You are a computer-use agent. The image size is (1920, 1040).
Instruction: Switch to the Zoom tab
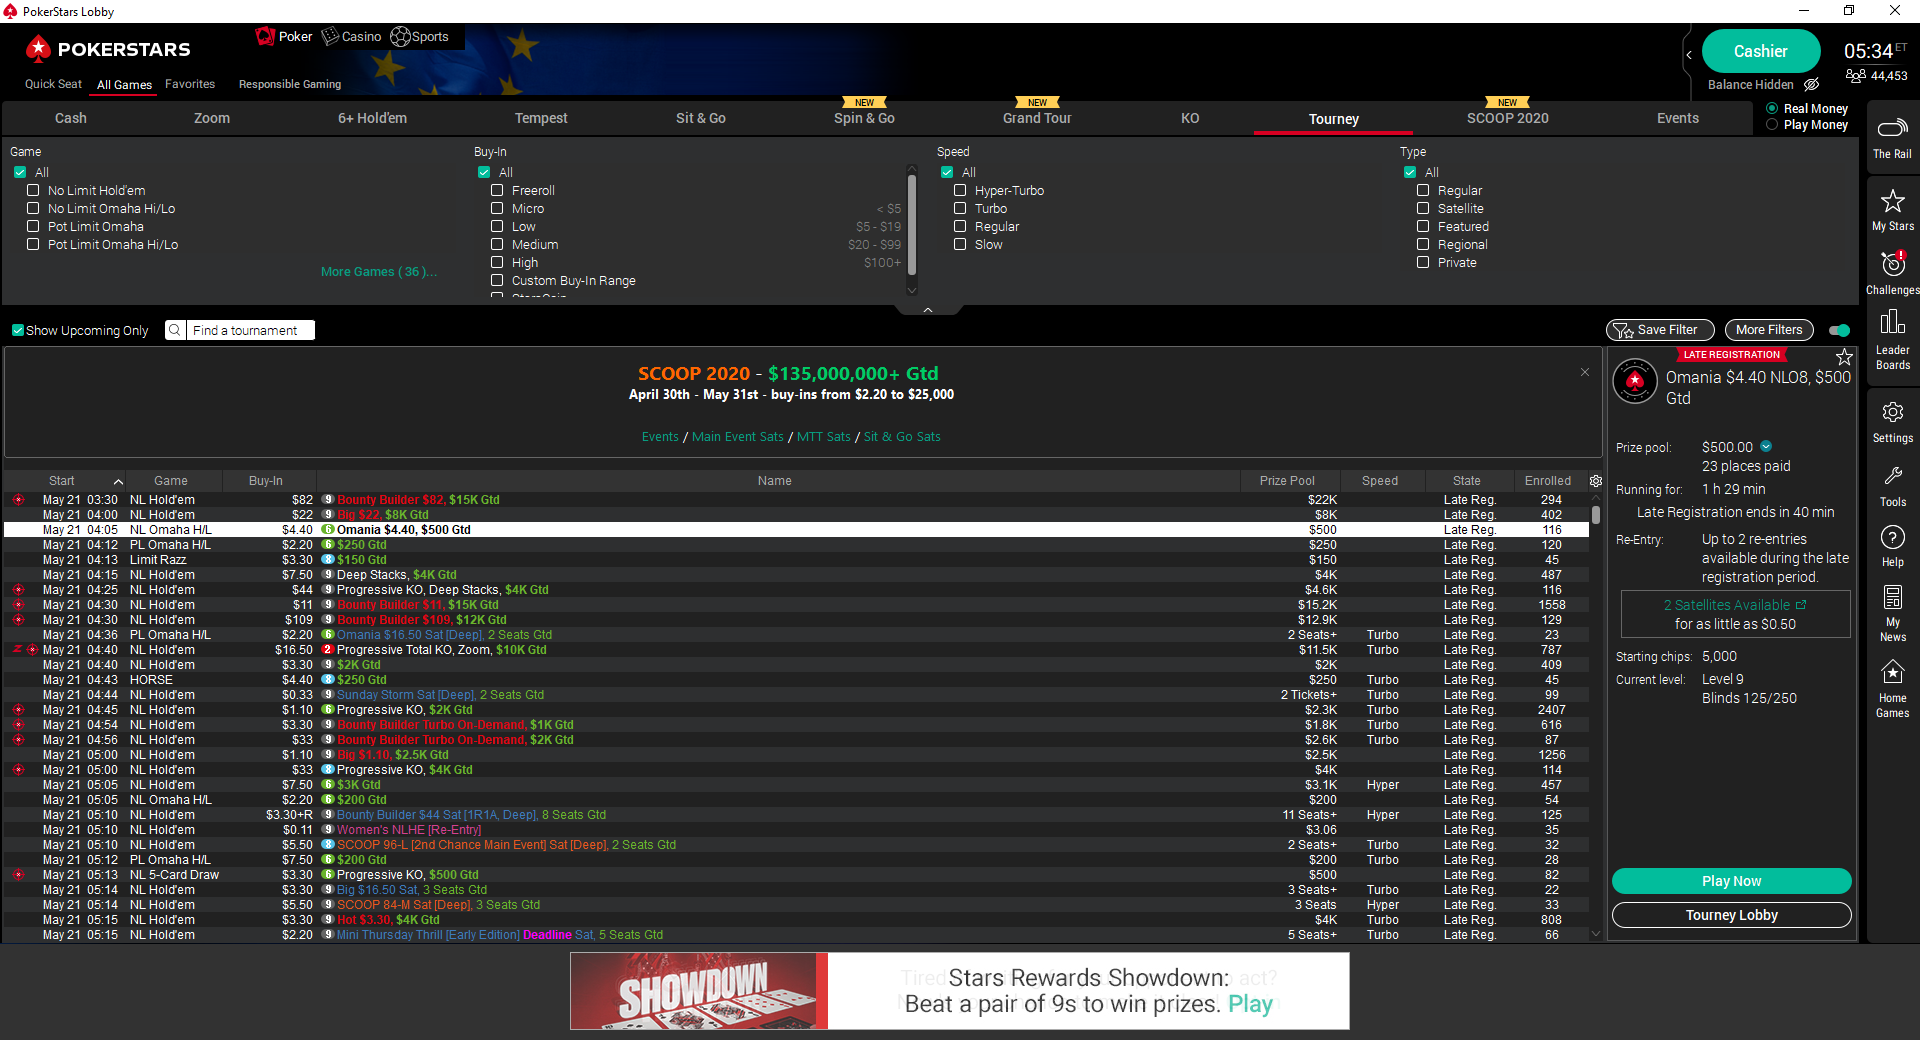211,118
